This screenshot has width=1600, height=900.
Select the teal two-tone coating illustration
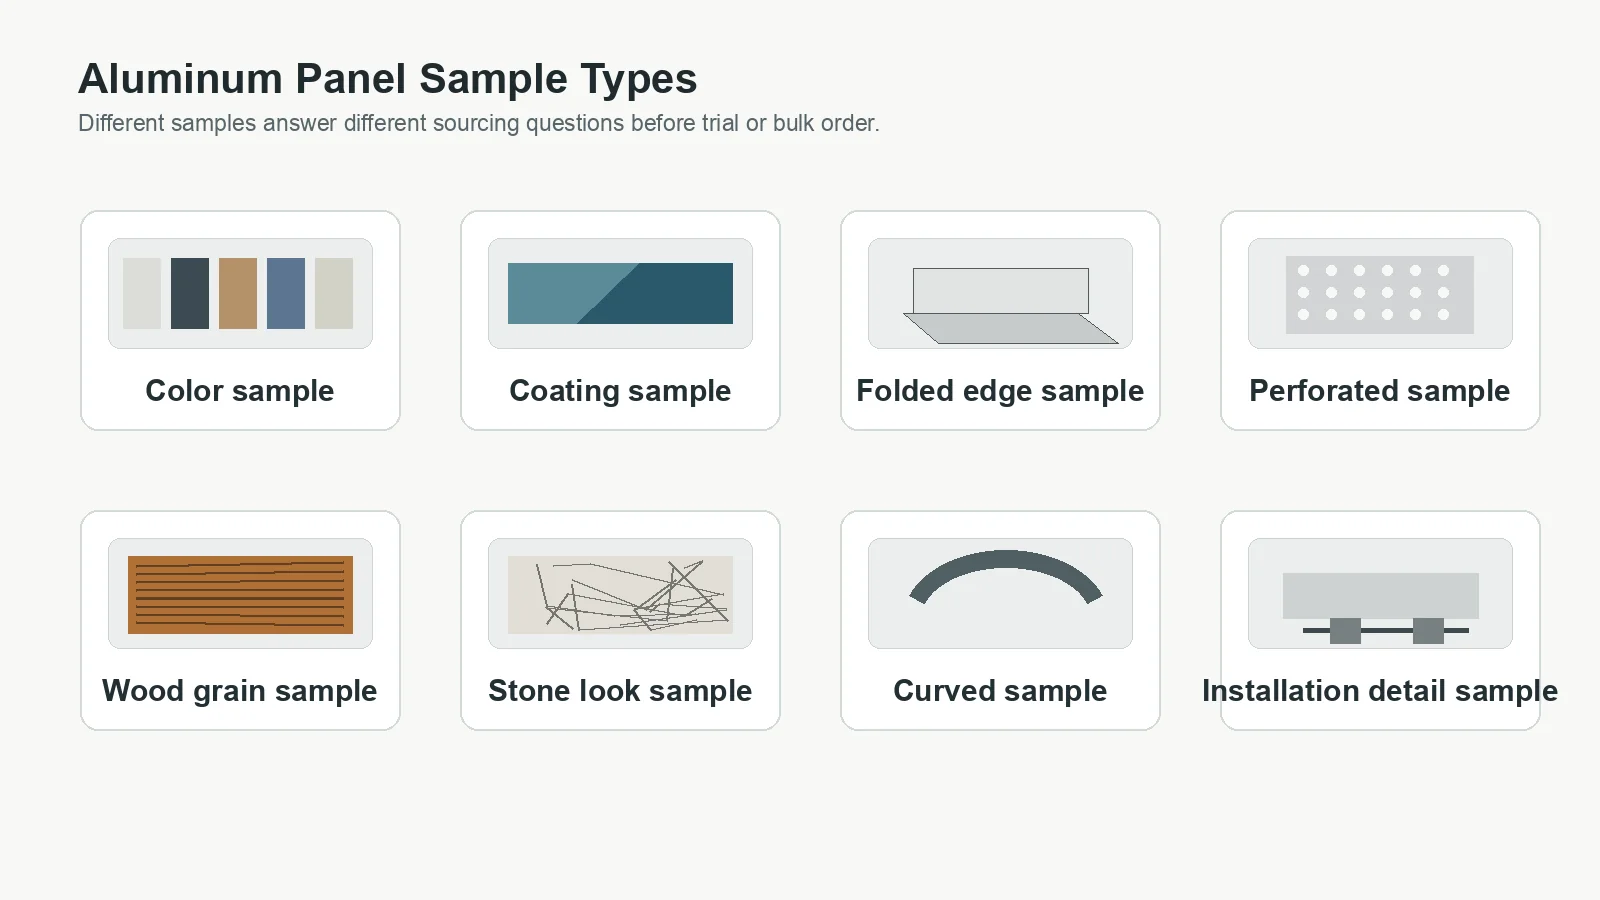(620, 293)
